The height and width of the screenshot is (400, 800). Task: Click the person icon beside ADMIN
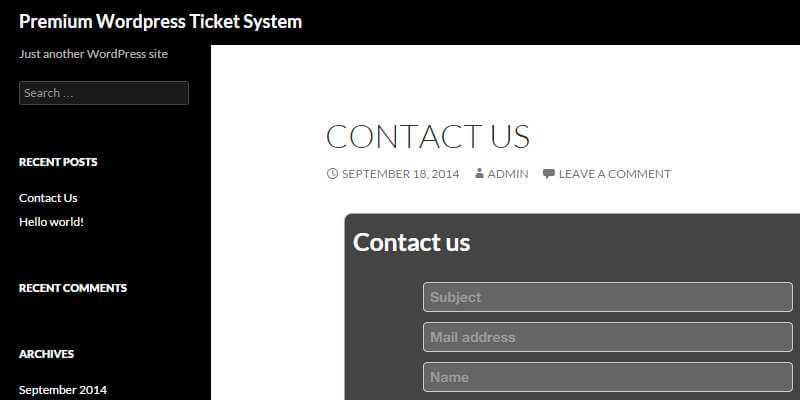click(480, 174)
